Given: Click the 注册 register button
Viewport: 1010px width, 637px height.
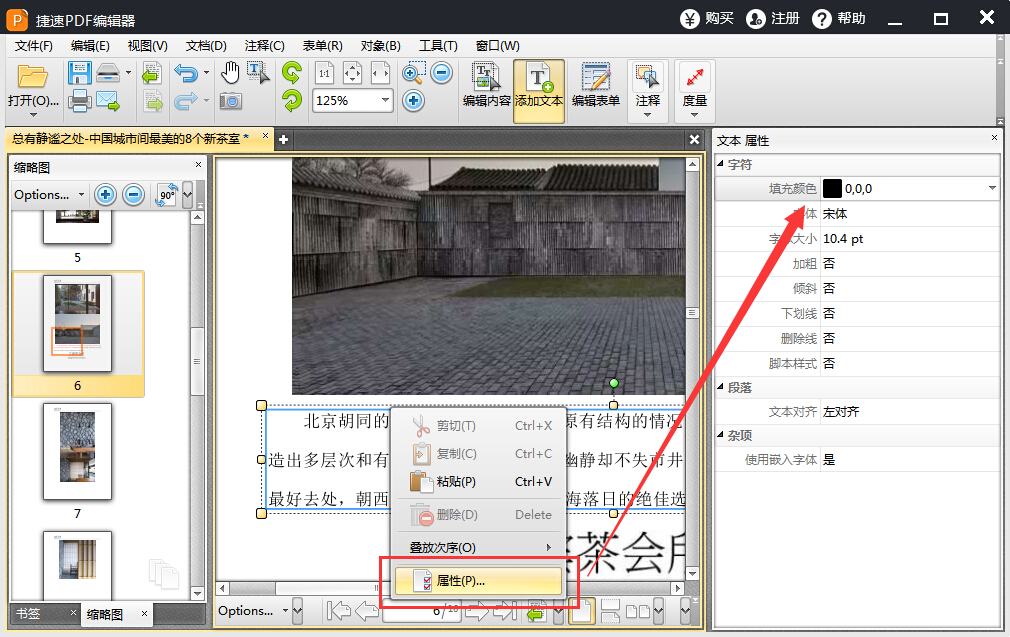Looking at the screenshot, I should [x=773, y=19].
